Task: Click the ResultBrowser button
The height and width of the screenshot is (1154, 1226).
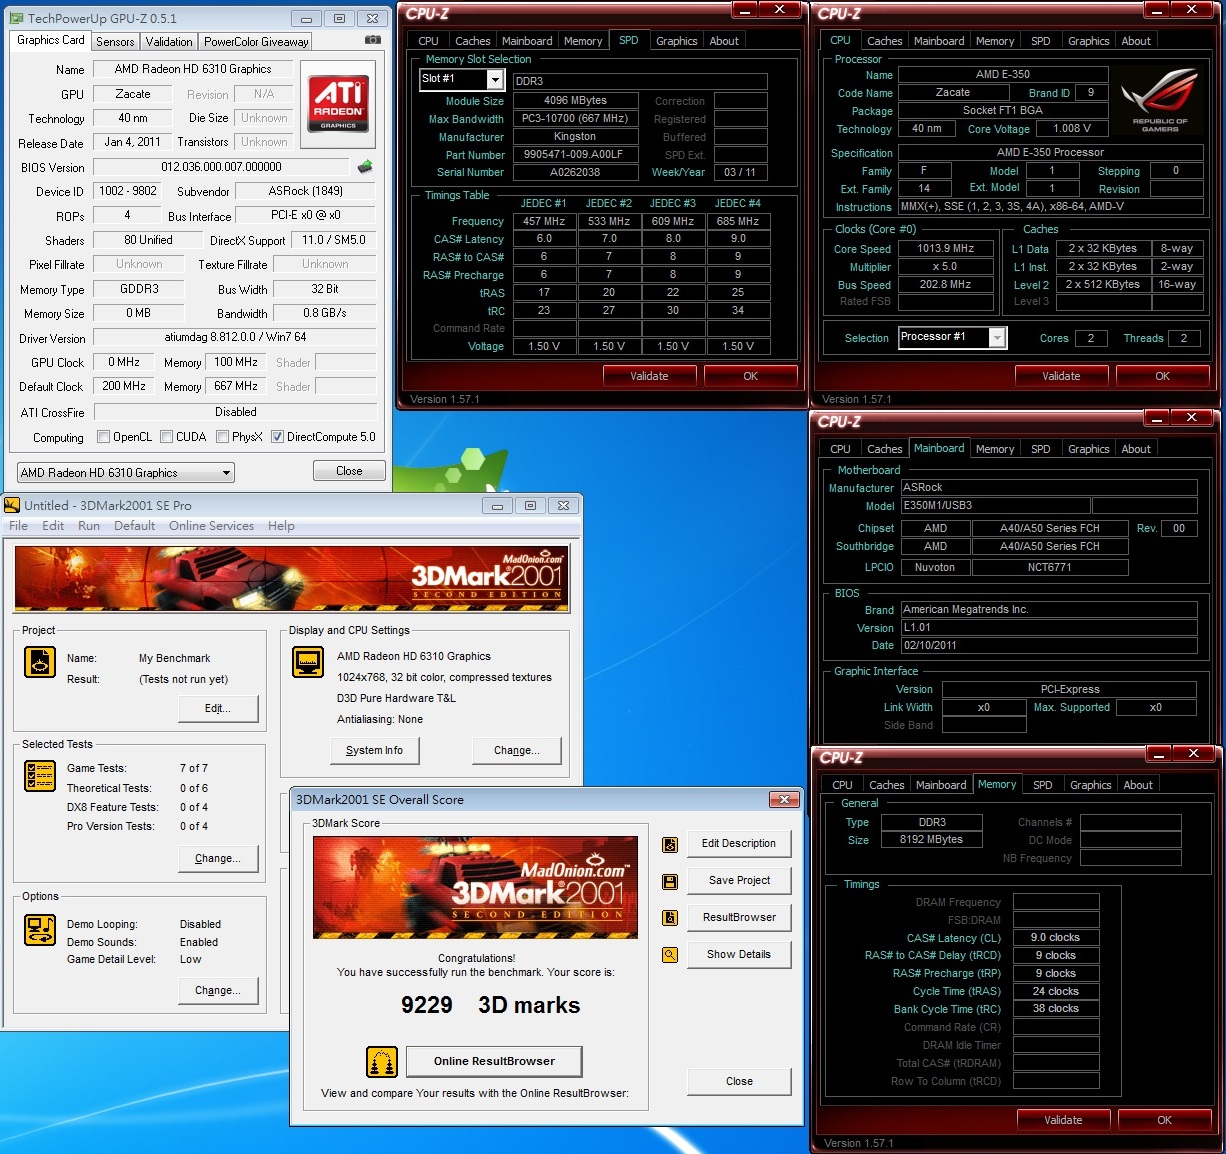Action: click(738, 917)
